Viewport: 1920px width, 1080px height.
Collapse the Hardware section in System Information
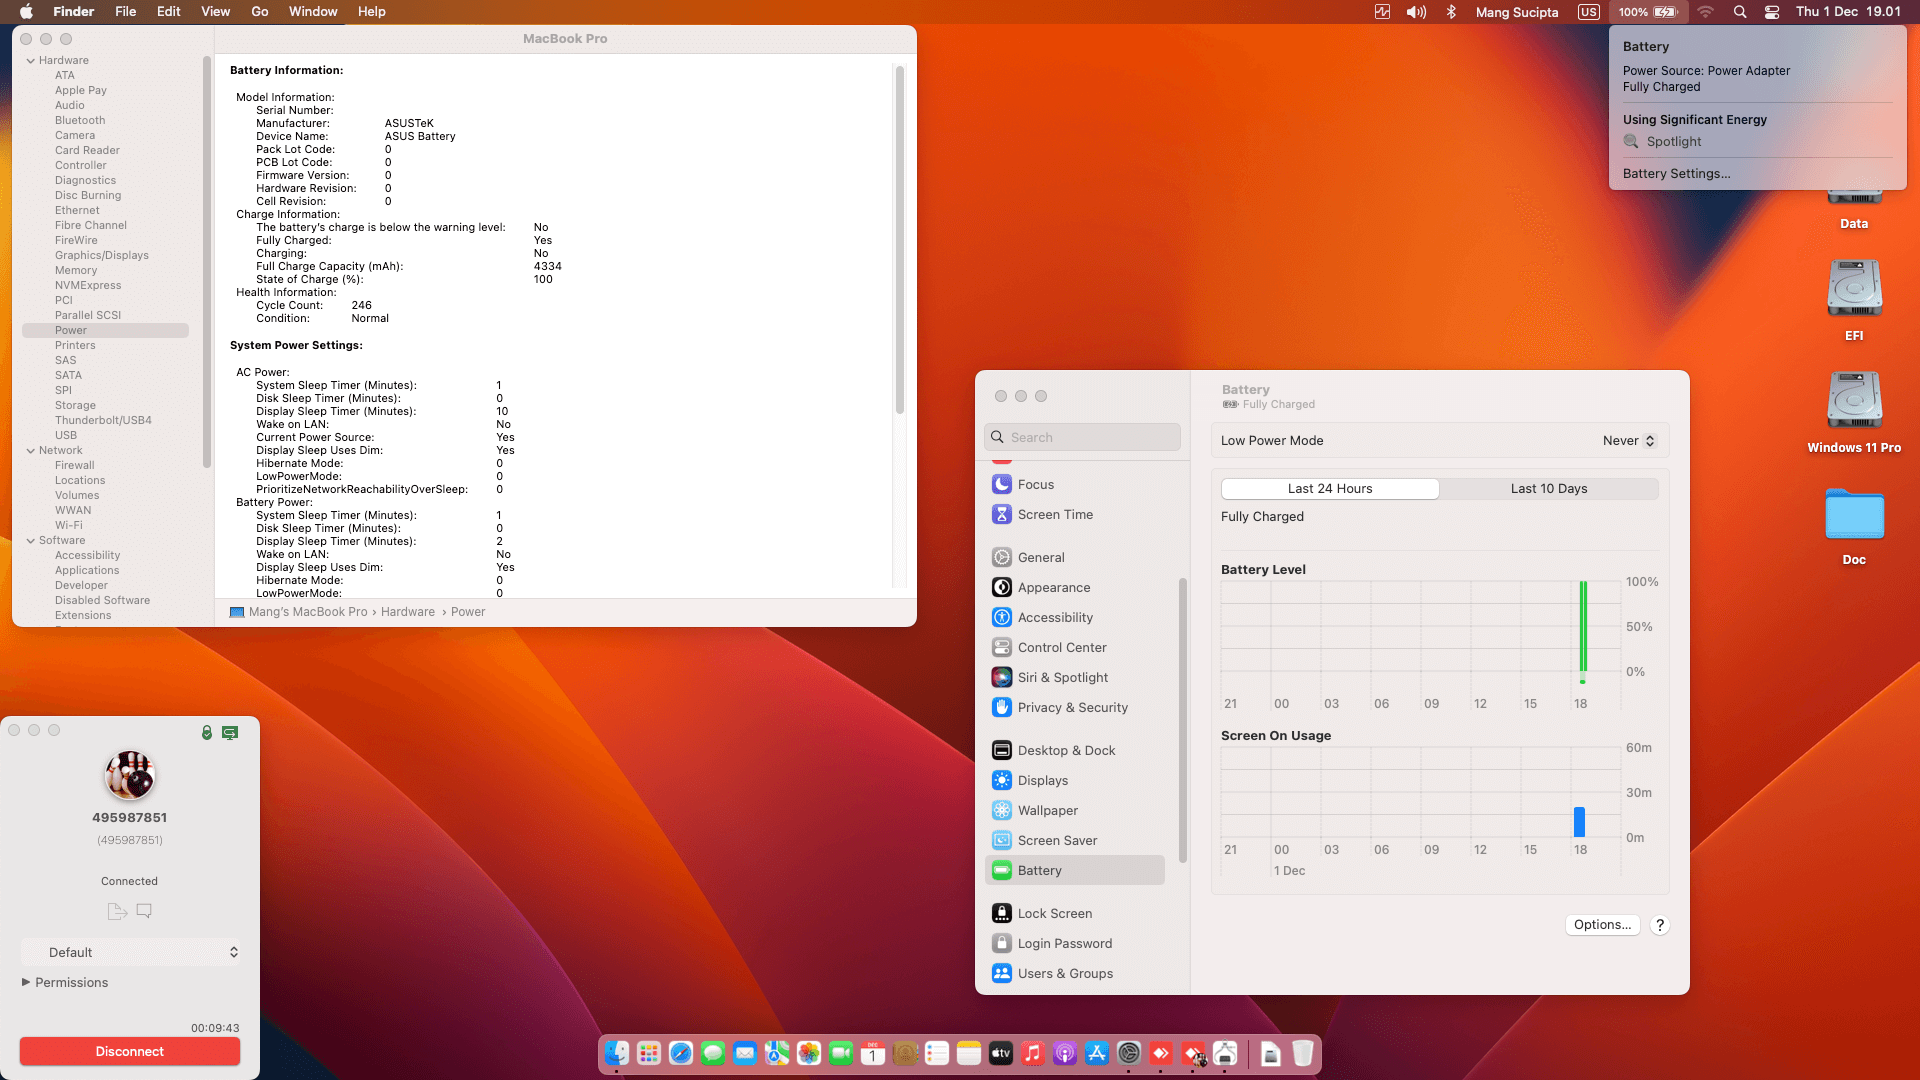point(30,61)
